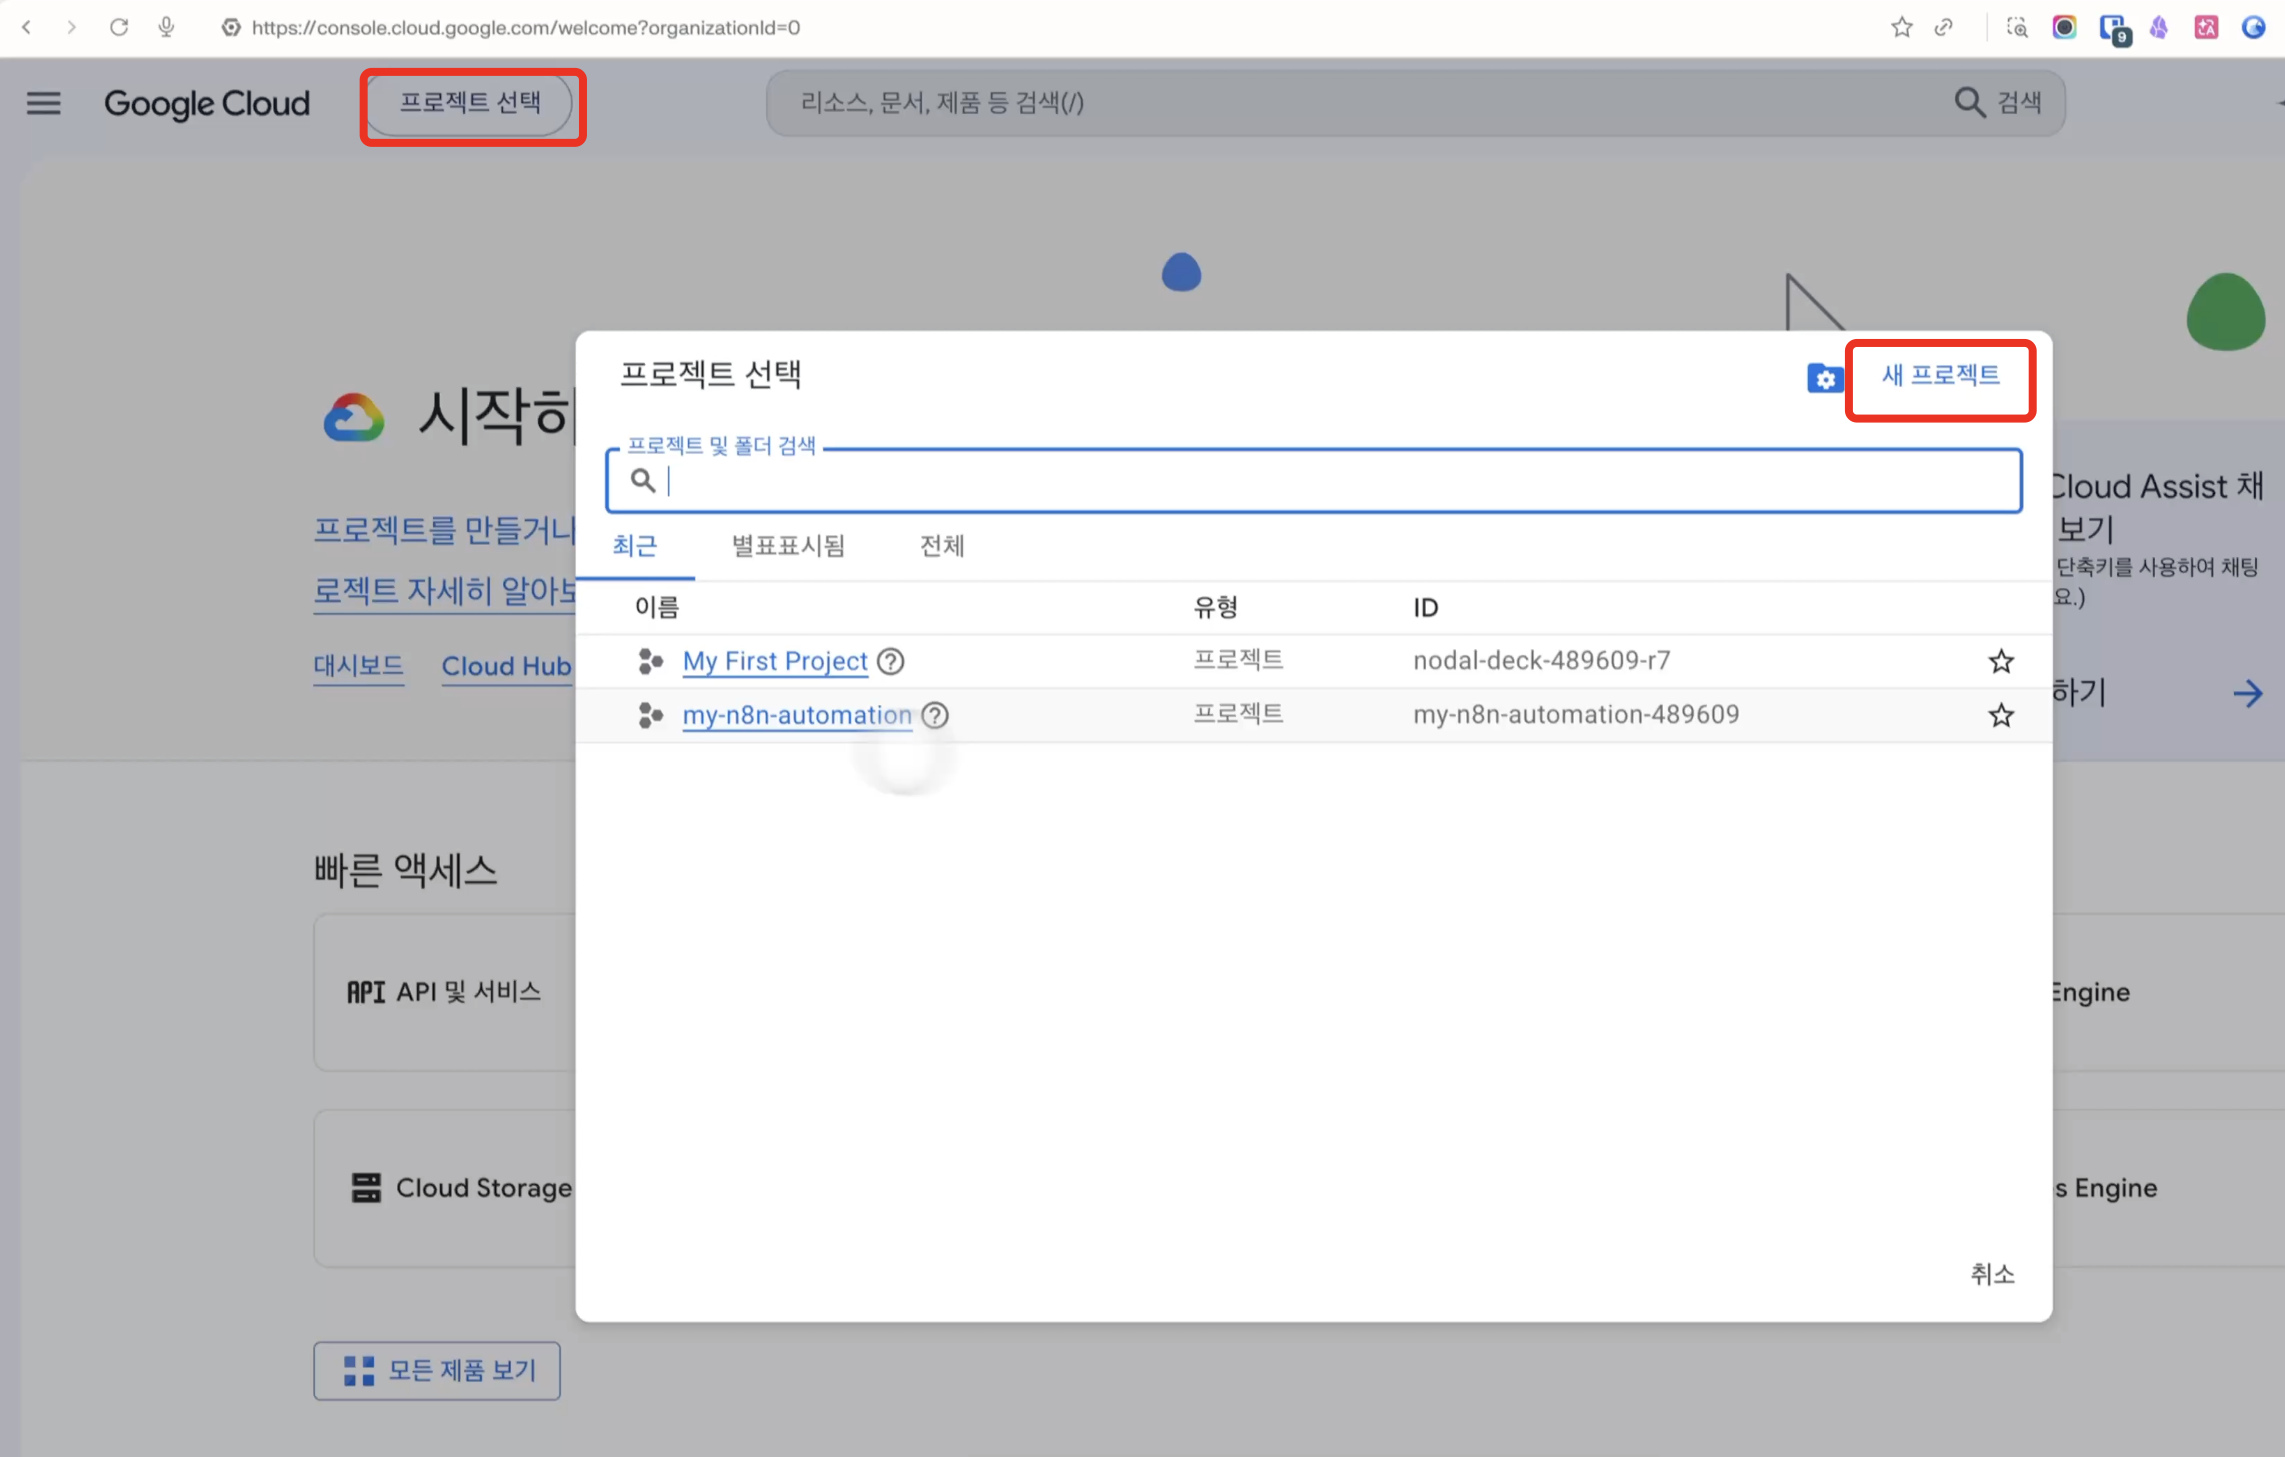Viewport: 2285px width, 1457px height.
Task: Bookmark this page with the star icon
Action: (x=1902, y=27)
